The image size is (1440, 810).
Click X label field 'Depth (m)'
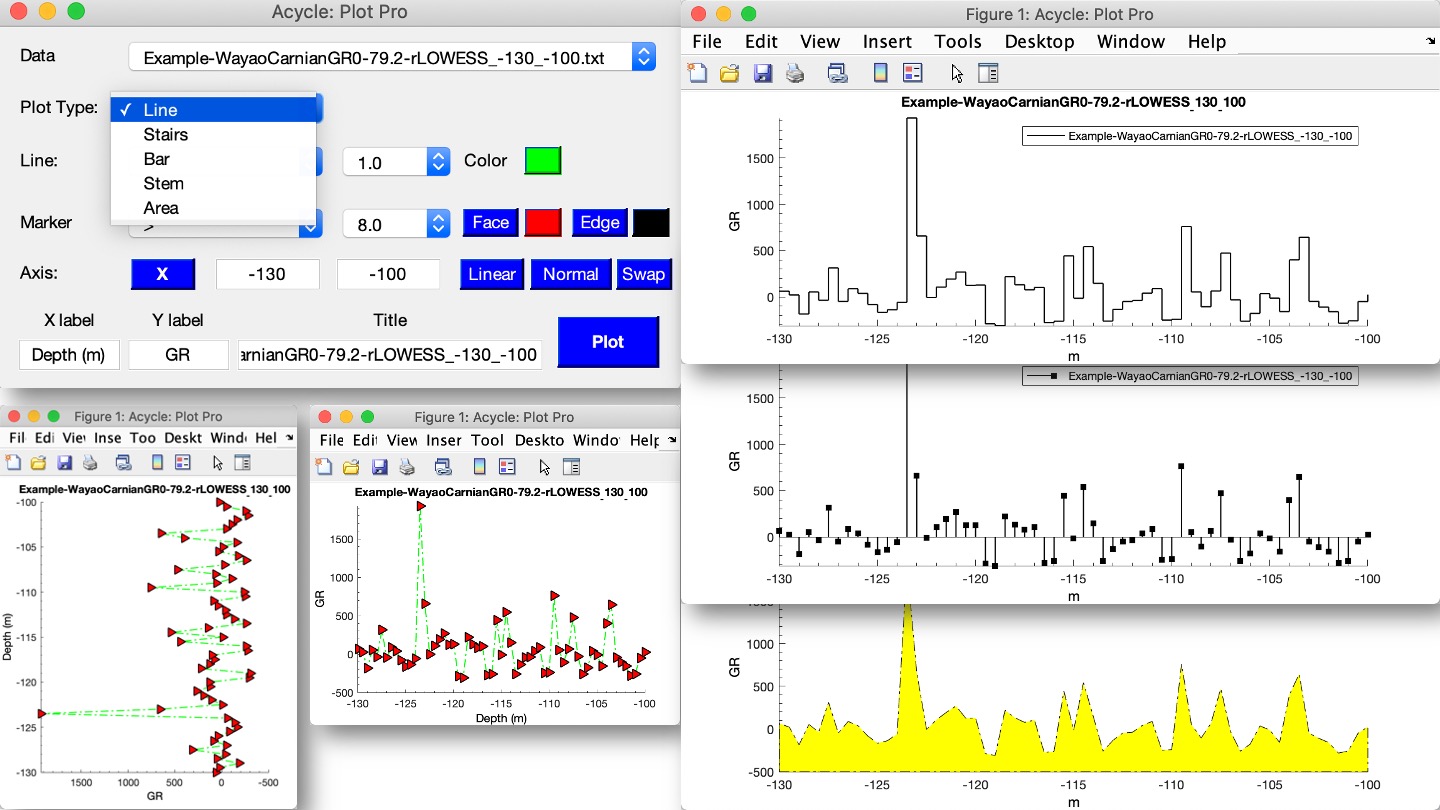(x=69, y=355)
